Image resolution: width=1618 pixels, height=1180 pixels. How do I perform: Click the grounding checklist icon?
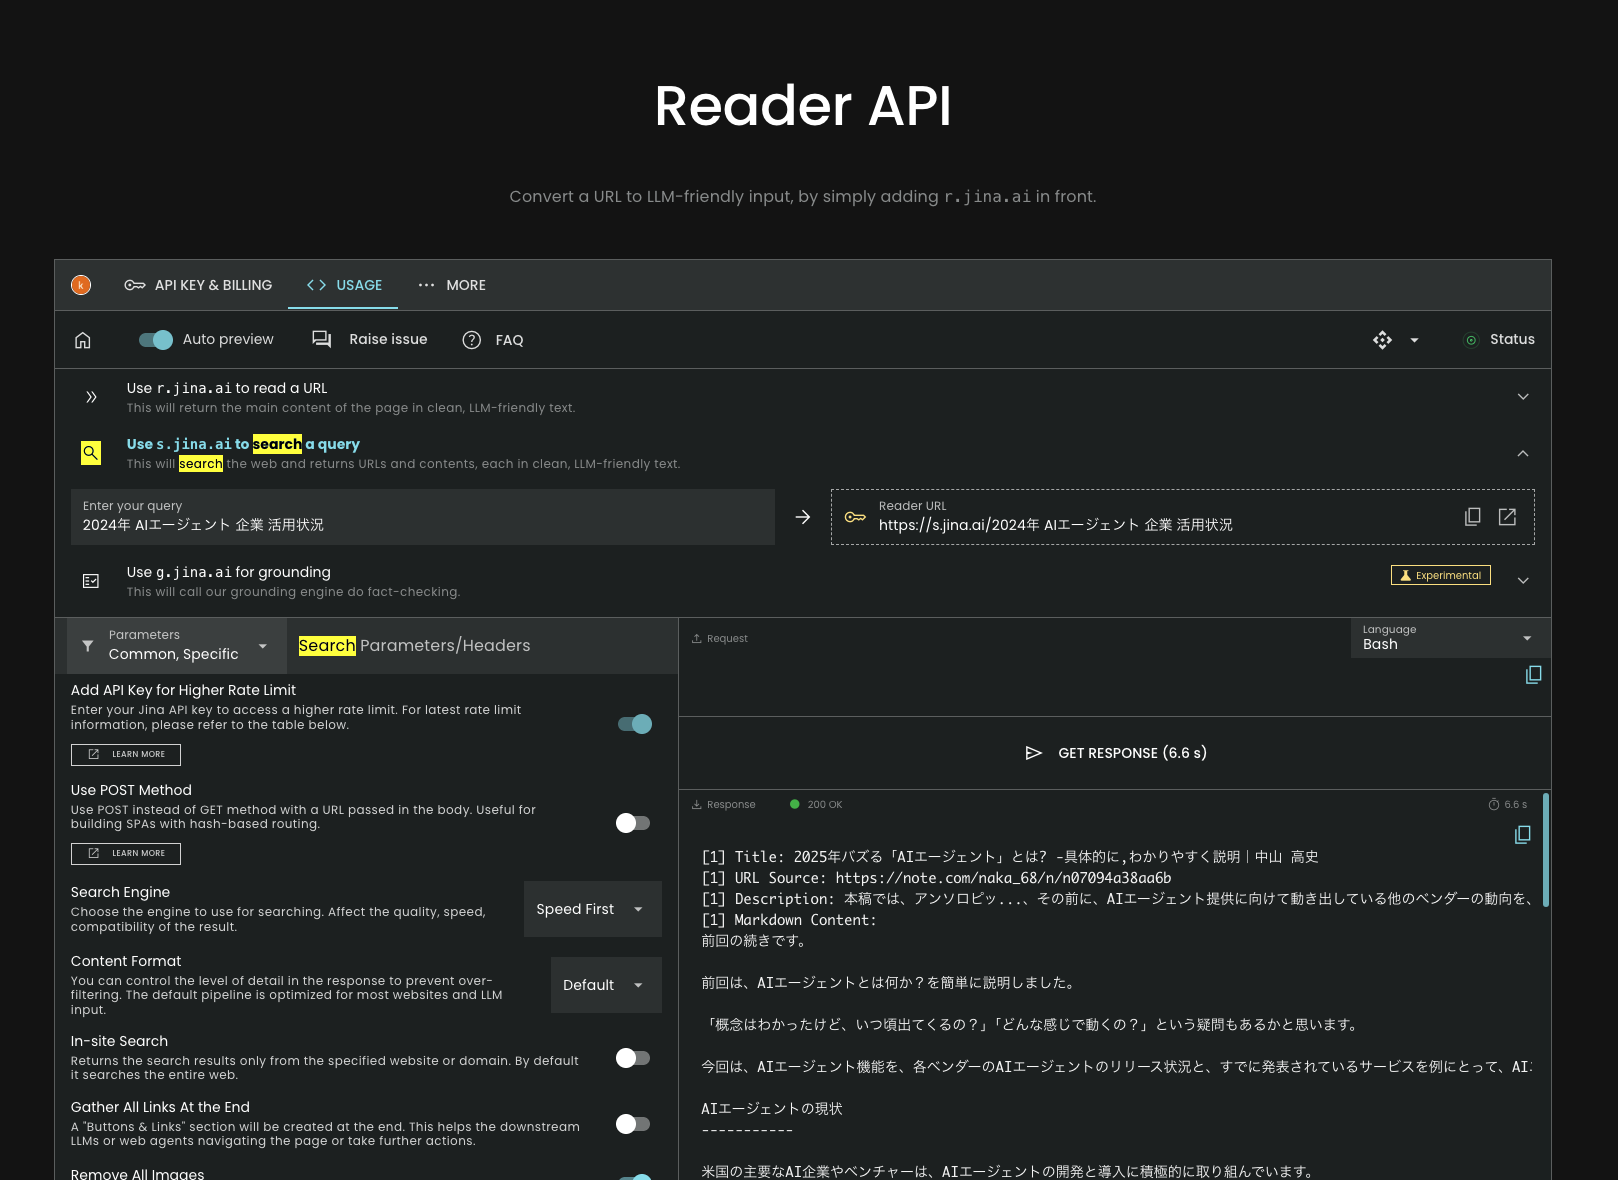pos(91,581)
